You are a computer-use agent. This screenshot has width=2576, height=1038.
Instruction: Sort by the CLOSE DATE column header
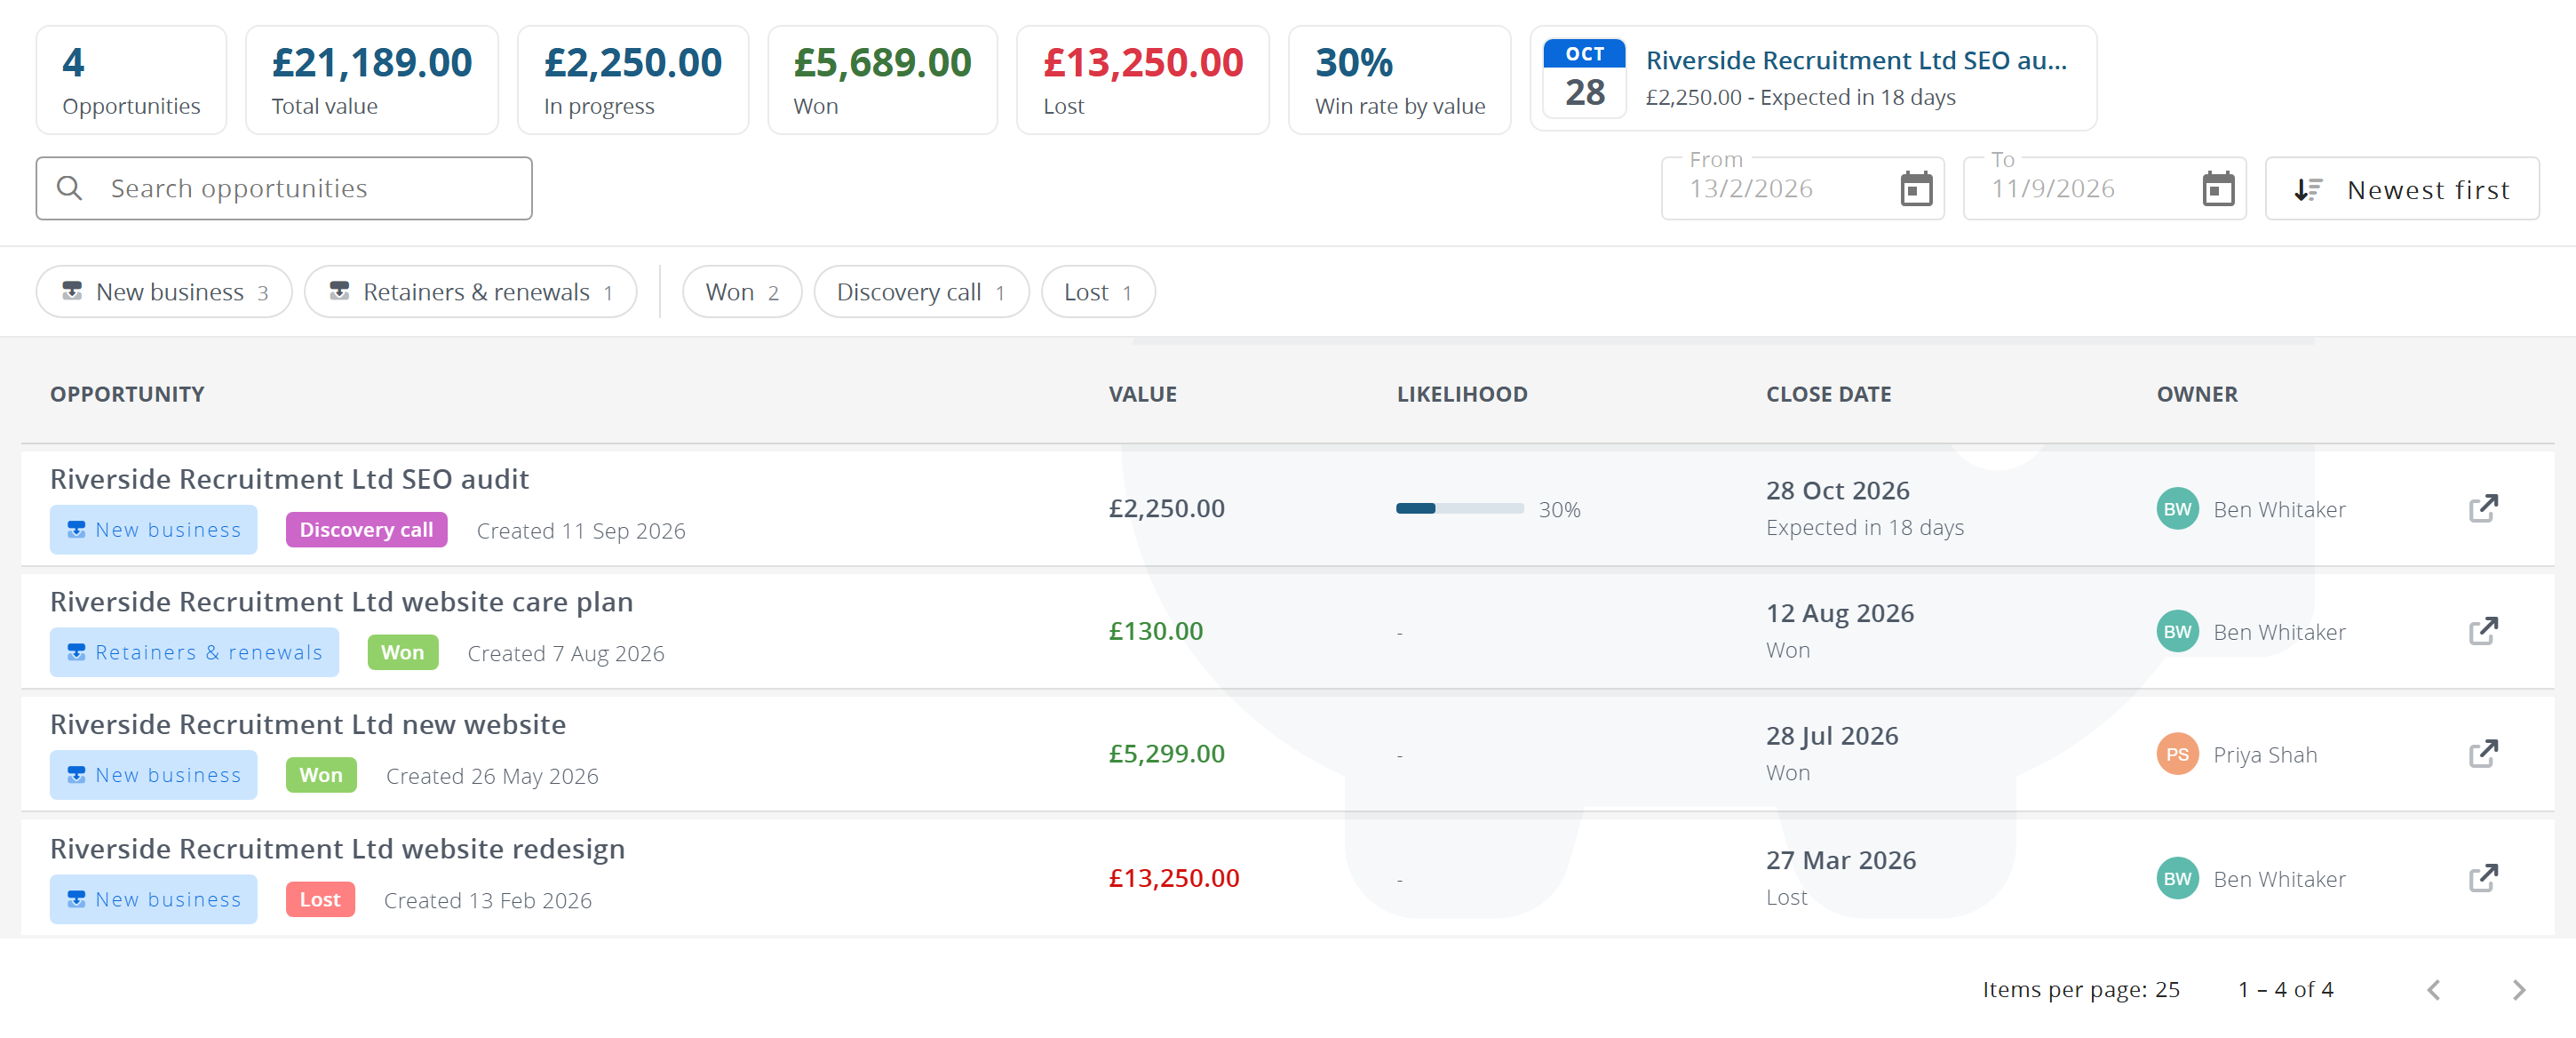tap(1828, 394)
